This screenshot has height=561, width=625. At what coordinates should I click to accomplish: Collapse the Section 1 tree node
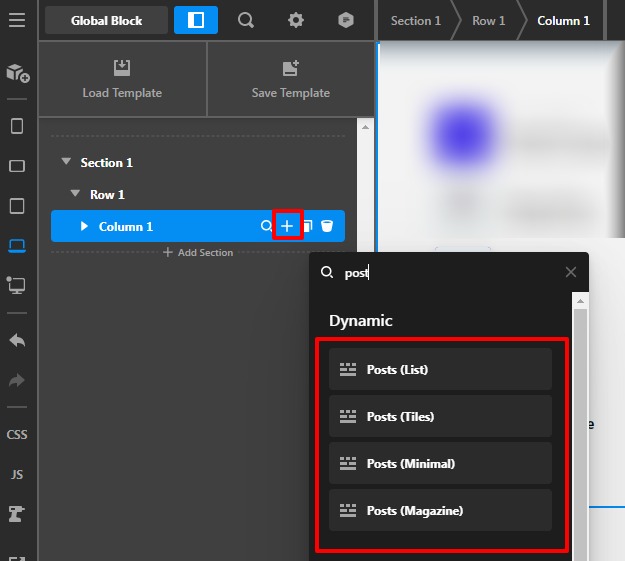(x=66, y=162)
